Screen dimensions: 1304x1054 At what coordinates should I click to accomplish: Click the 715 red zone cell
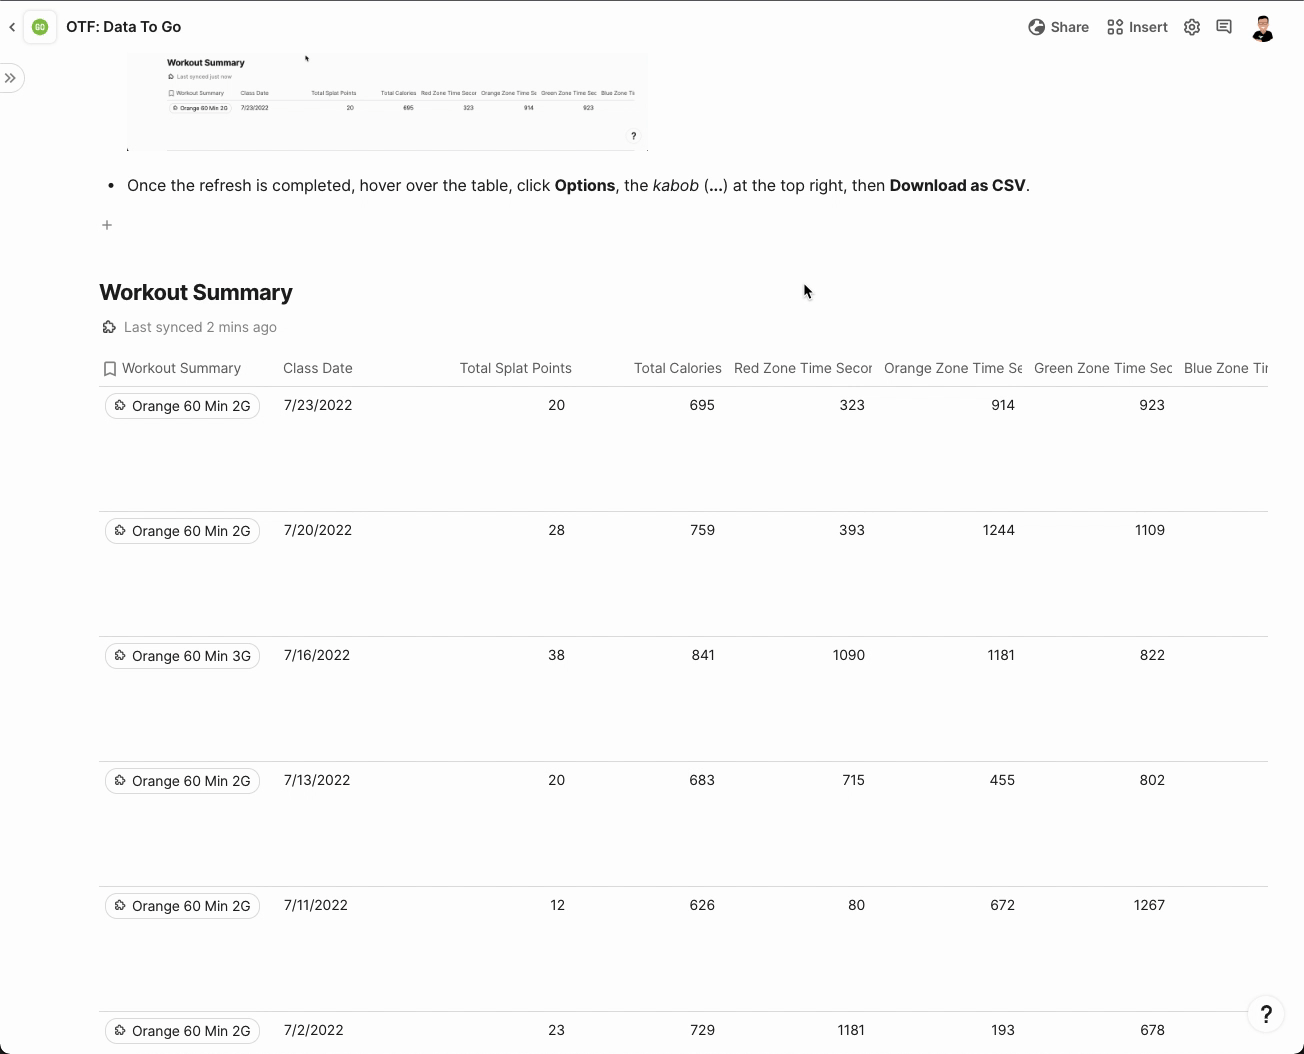point(853,780)
